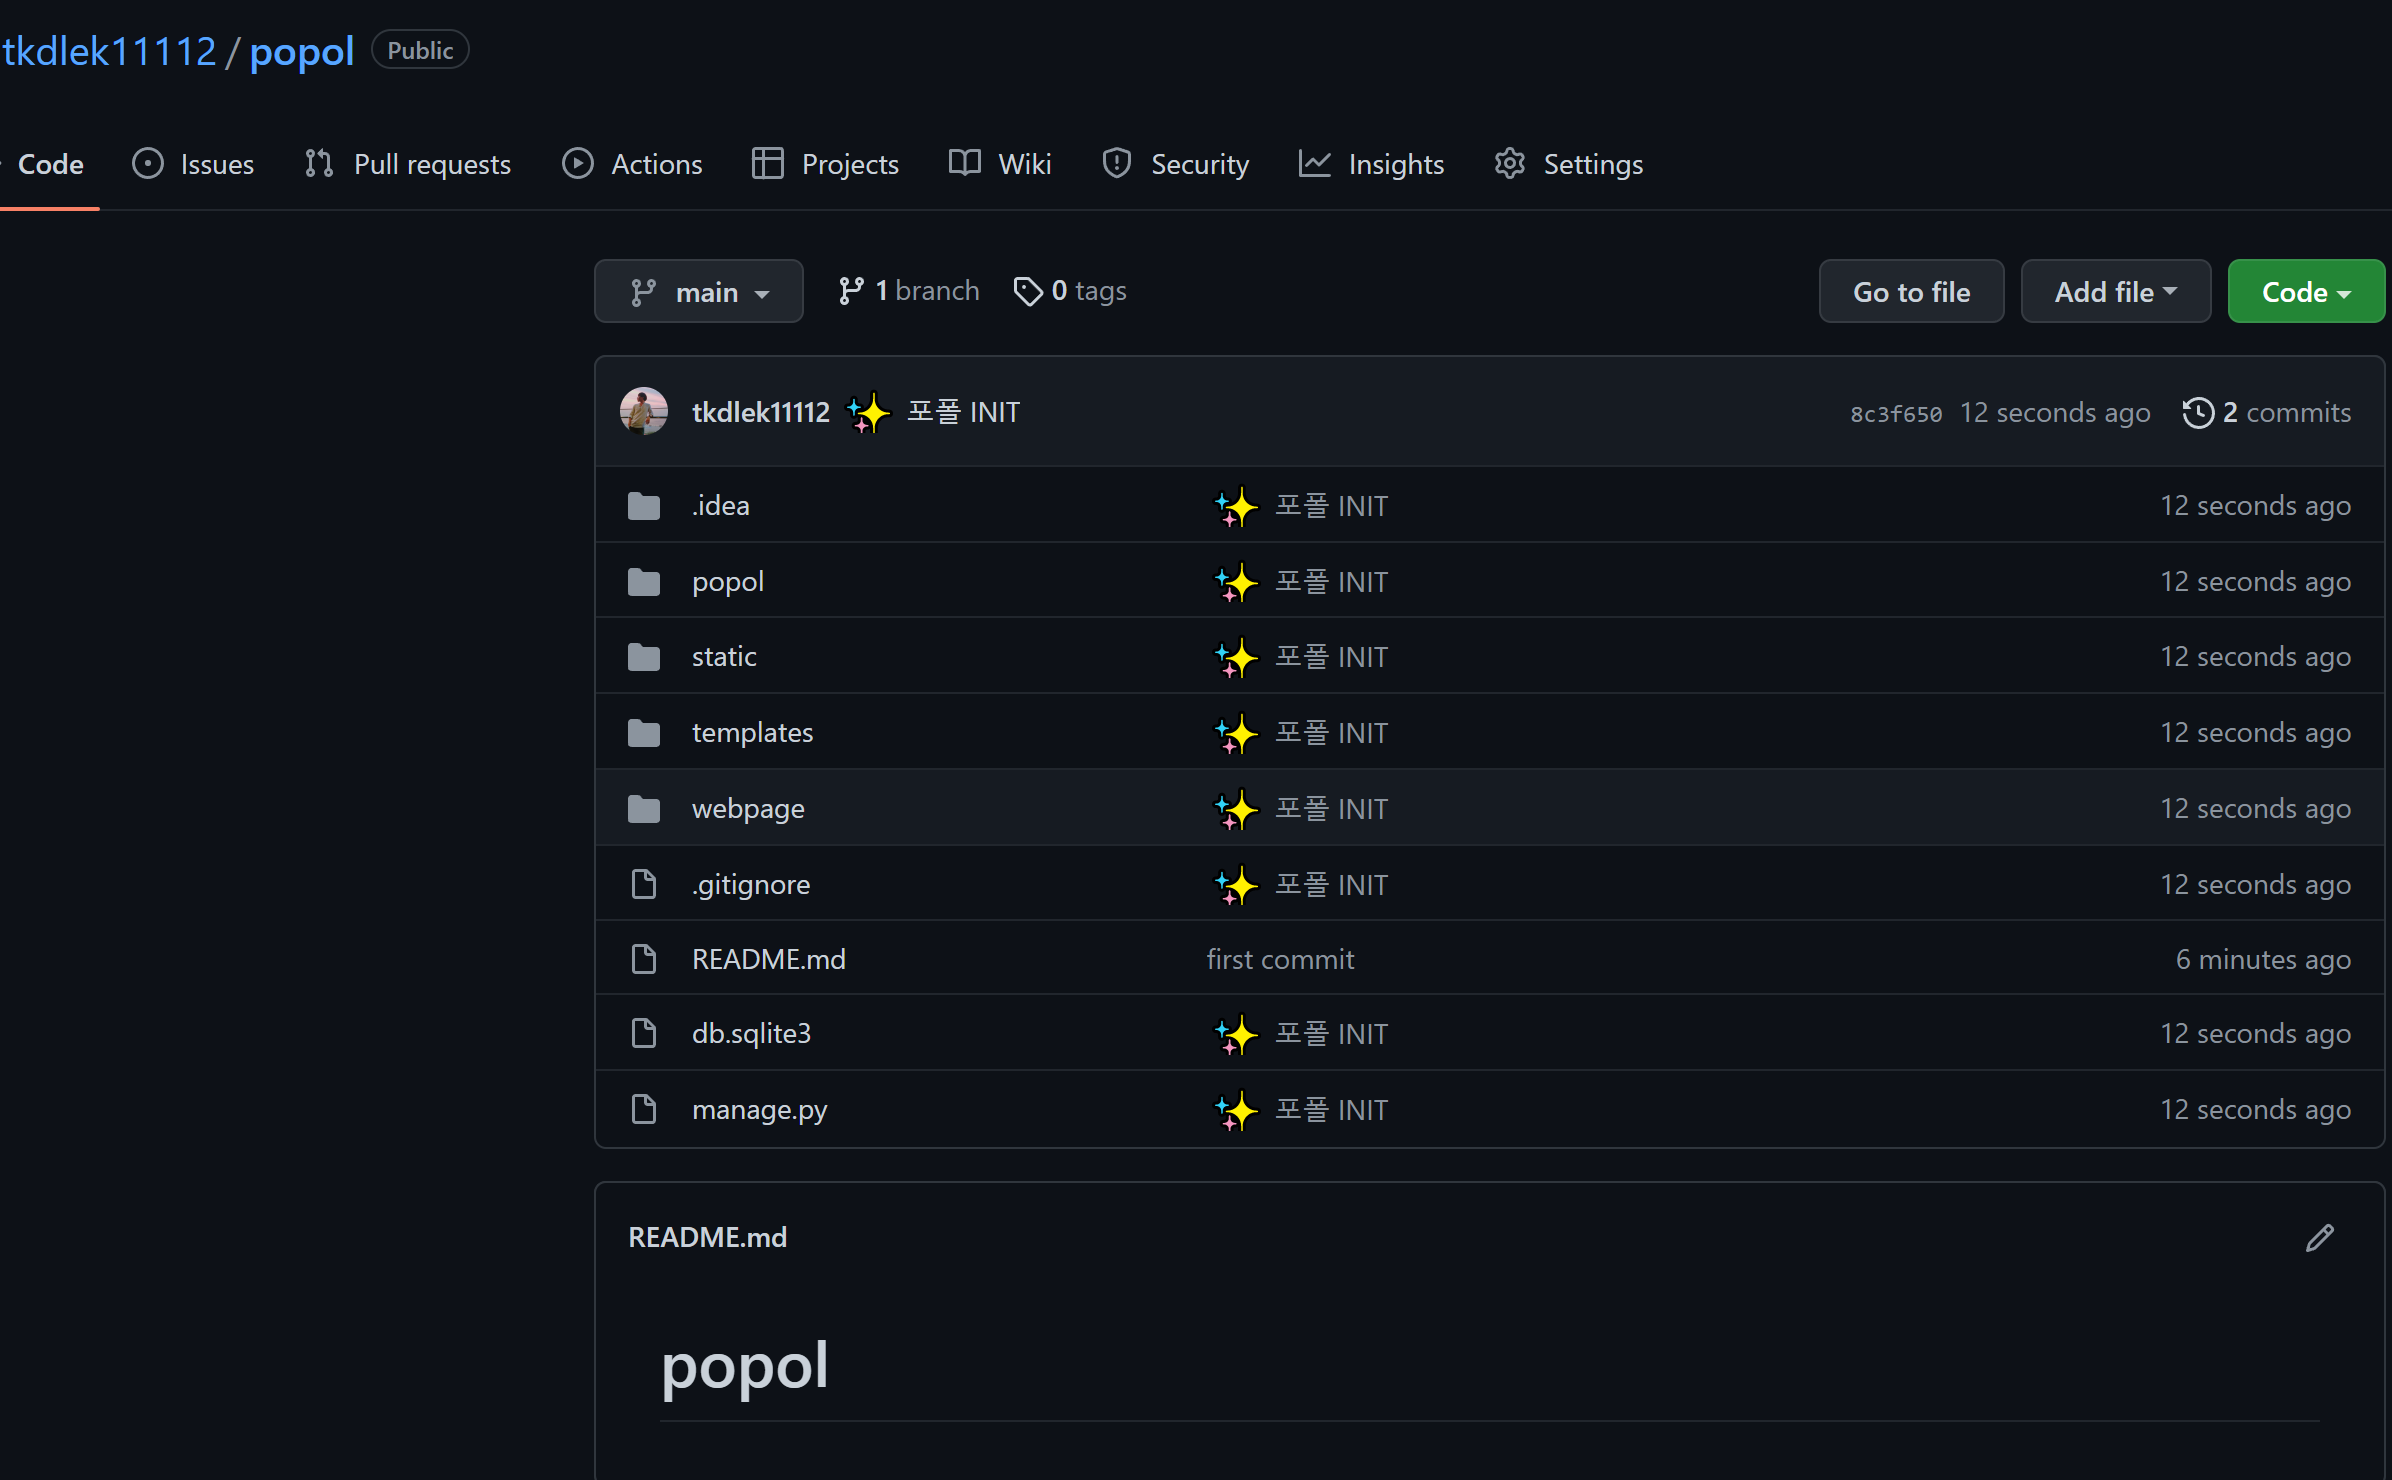Click the README.md section header title
The height and width of the screenshot is (1480, 2392).
[x=707, y=1238]
